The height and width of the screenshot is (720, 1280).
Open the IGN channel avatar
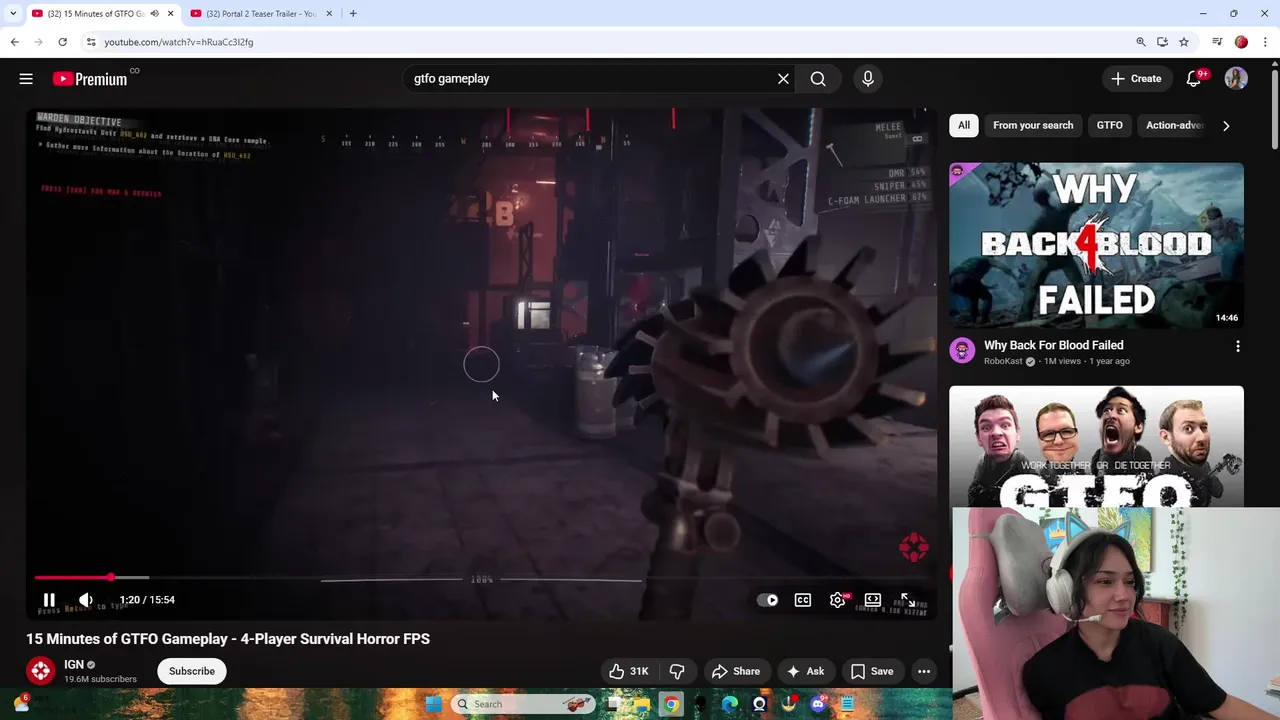[41, 671]
